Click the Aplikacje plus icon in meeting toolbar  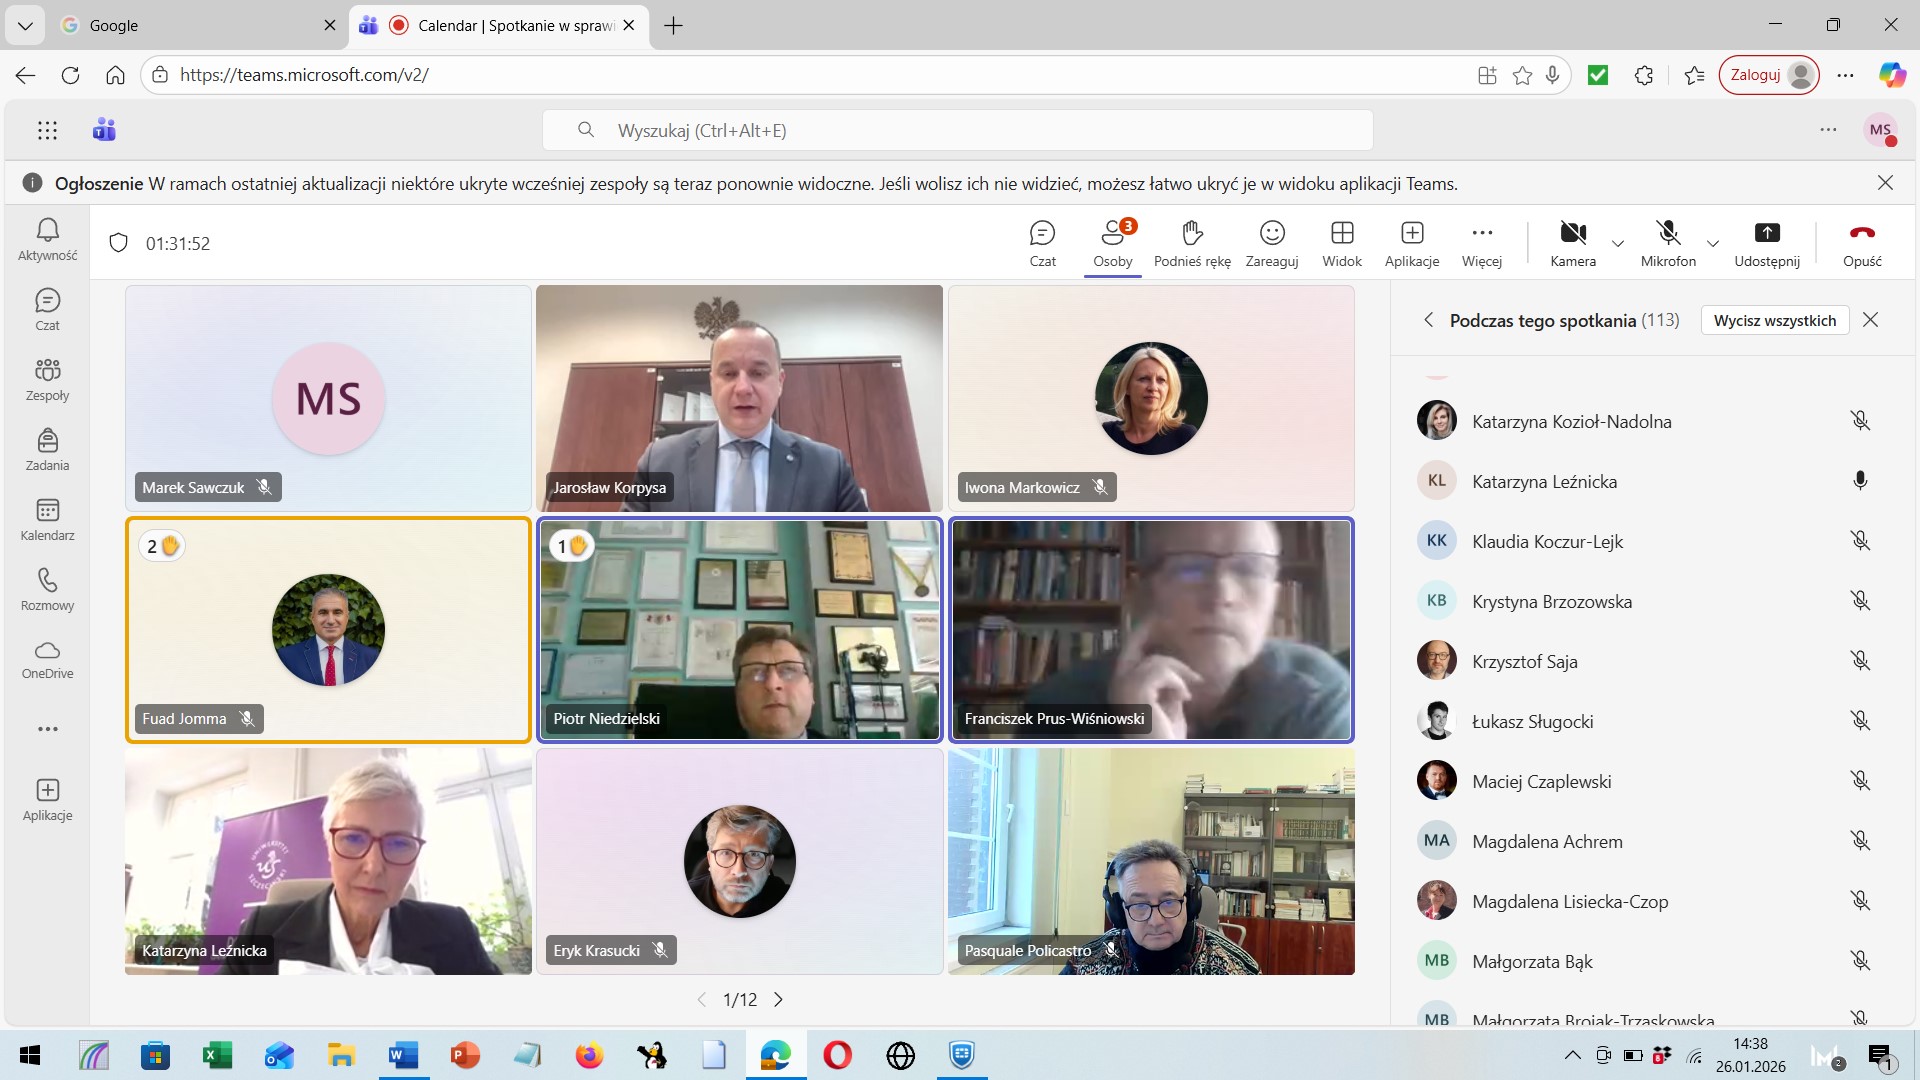(x=1412, y=233)
